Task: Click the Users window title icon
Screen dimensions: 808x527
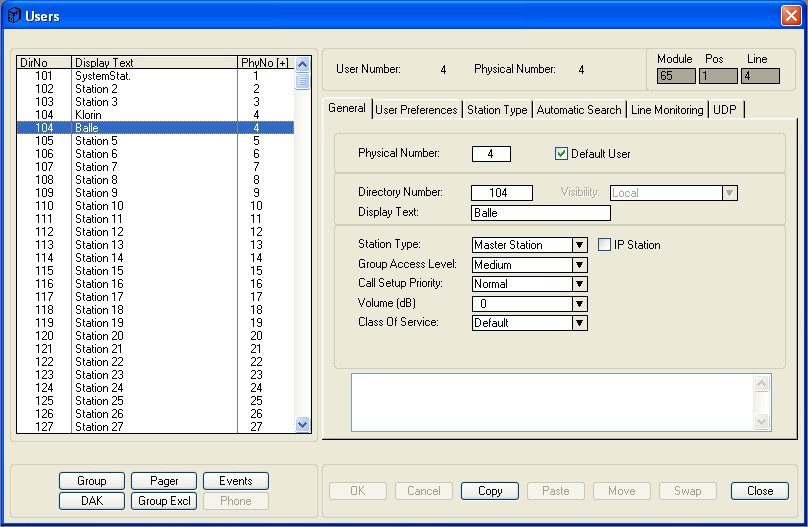Action: (x=14, y=16)
